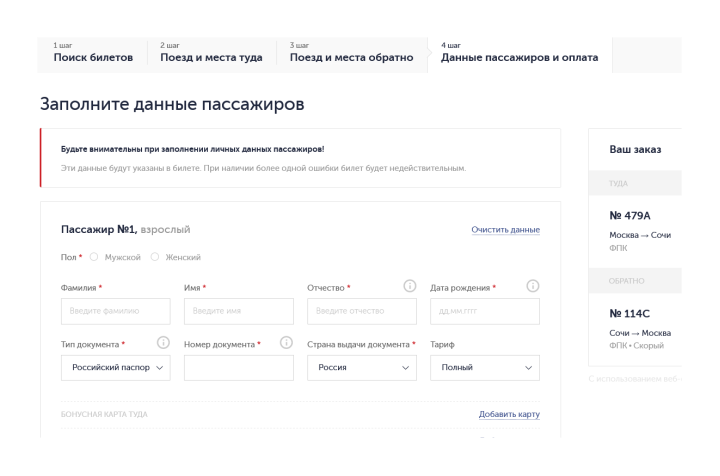Image resolution: width=720 pixels, height=476 pixels.
Task: Go to step 1 Поиск билетов
Action: tap(93, 54)
